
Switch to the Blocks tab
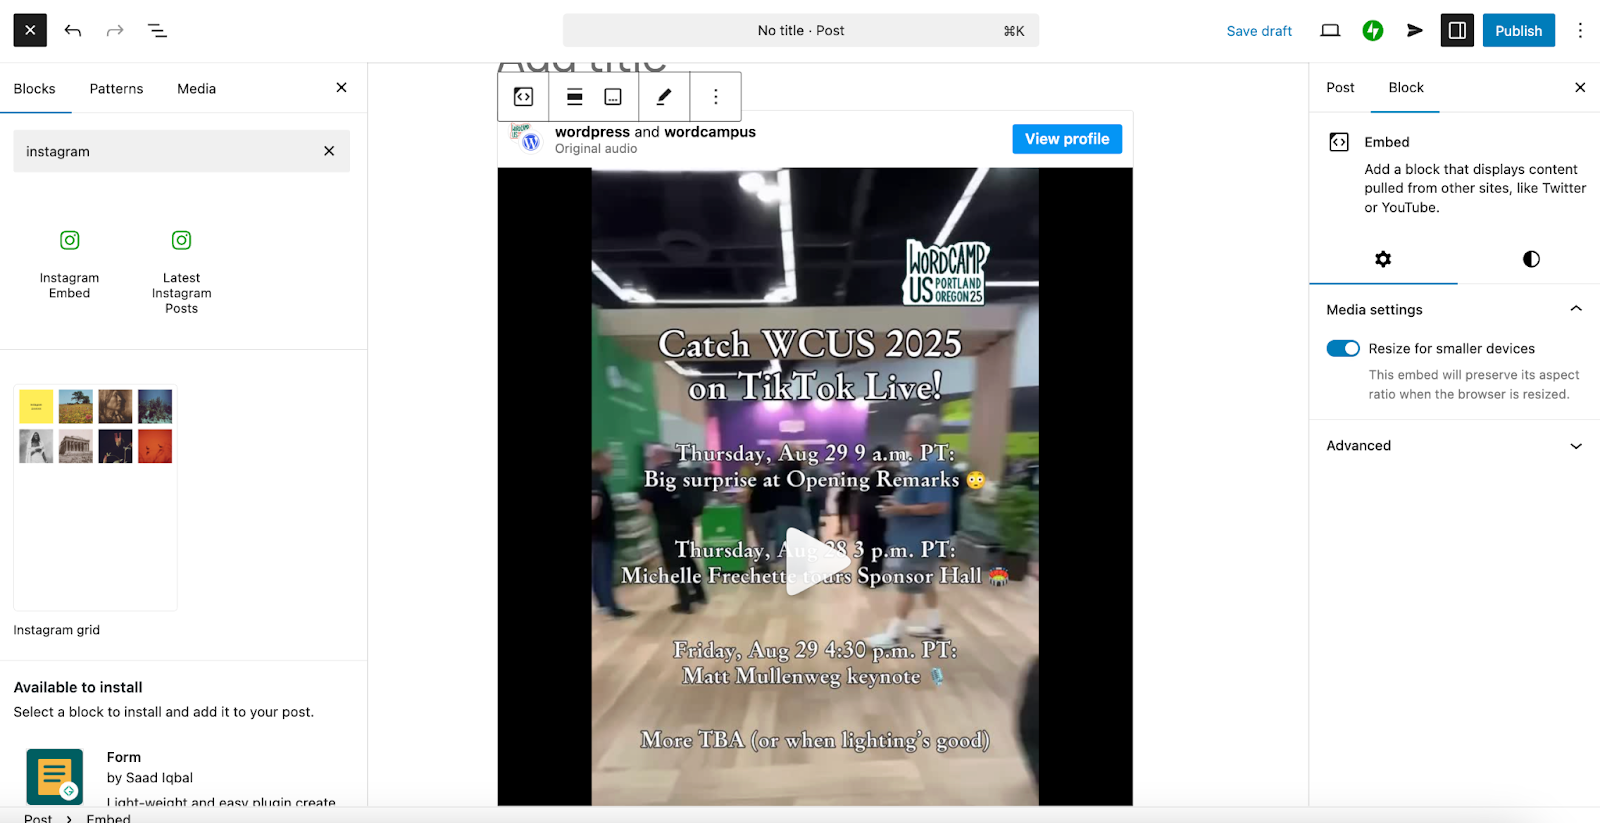point(35,89)
